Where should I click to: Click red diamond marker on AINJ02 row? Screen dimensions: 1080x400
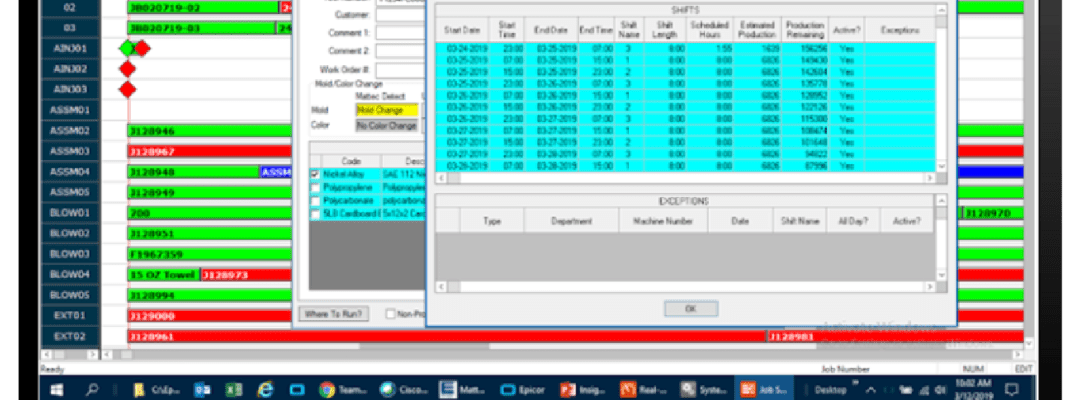(127, 69)
